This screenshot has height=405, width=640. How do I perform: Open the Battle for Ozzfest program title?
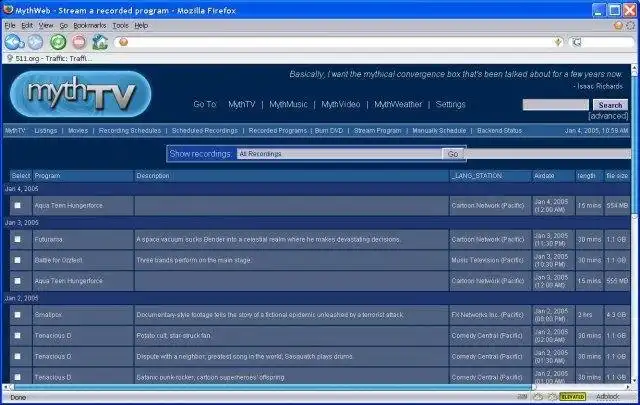[x=58, y=260]
